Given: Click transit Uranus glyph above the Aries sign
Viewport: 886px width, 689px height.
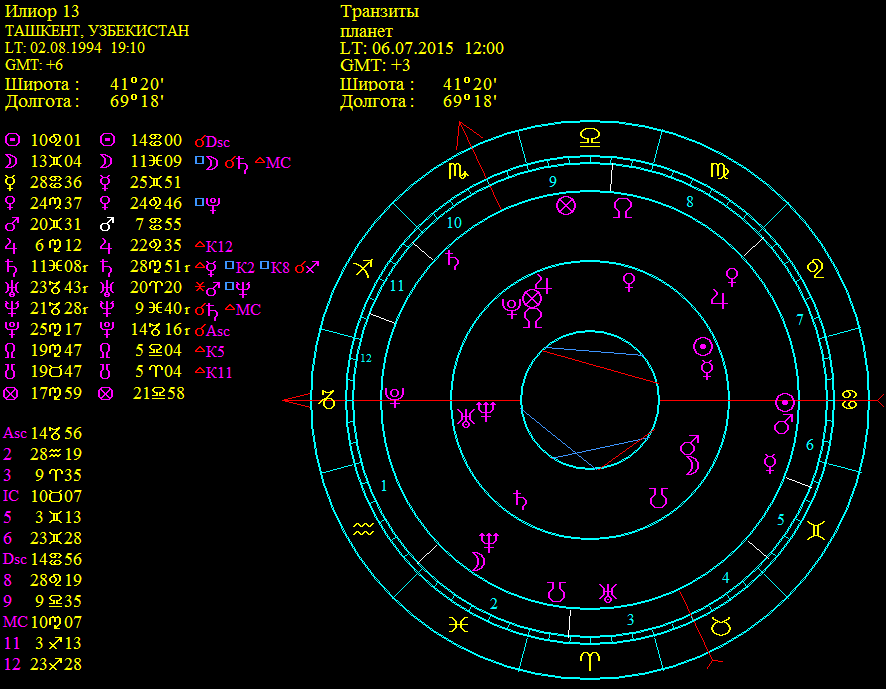Looking at the screenshot, I should 606,592.
